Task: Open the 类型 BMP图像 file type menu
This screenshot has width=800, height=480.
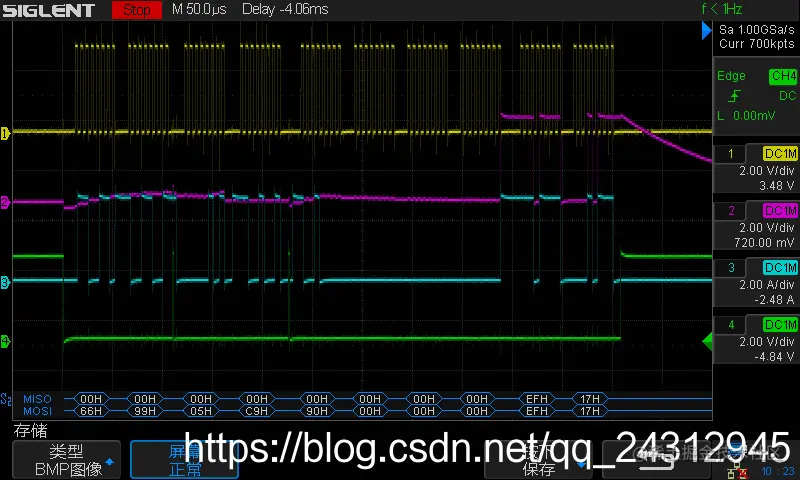Action: point(67,460)
